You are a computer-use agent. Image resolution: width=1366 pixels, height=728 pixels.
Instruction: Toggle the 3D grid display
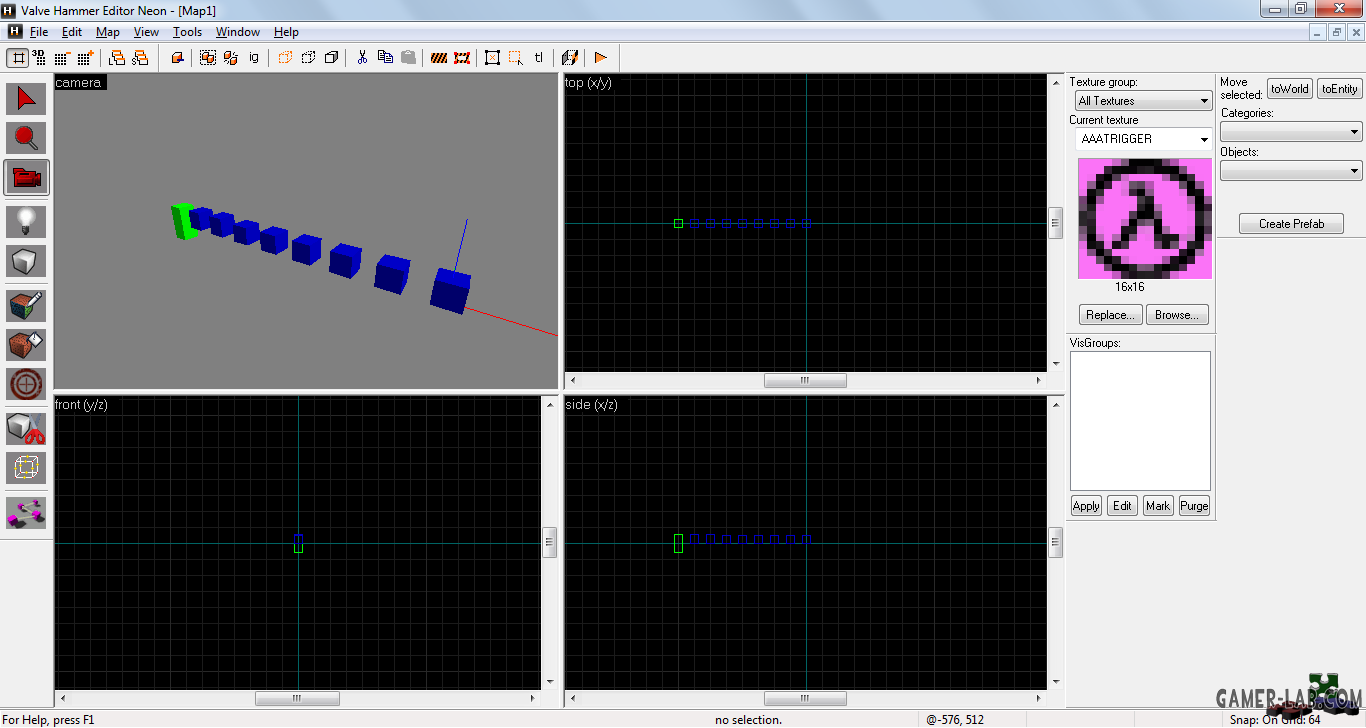pos(39,58)
